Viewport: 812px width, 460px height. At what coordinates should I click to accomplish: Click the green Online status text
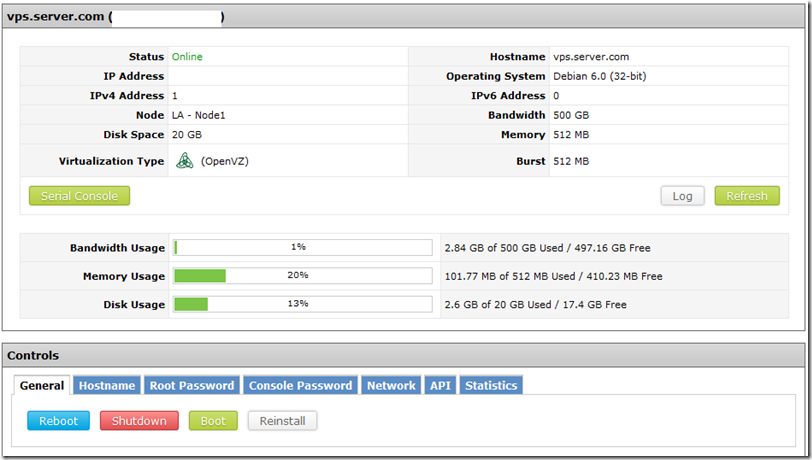pos(187,56)
